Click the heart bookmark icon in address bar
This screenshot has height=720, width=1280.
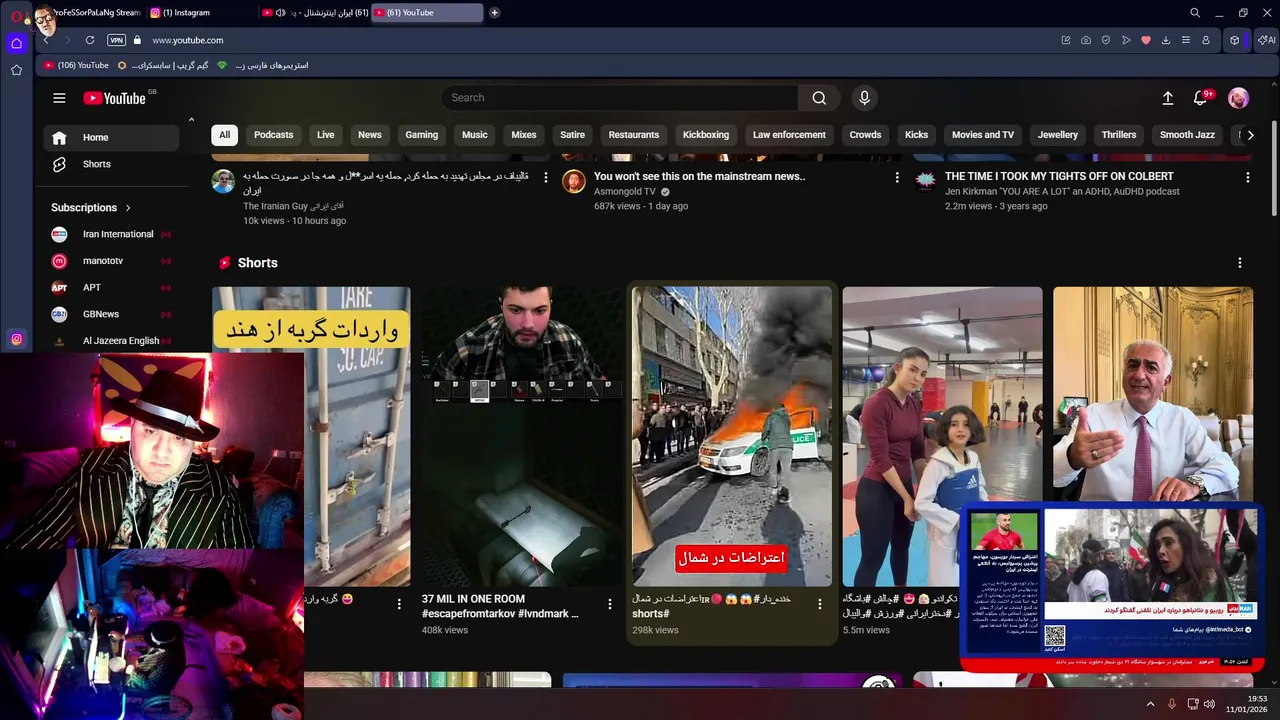click(1146, 40)
